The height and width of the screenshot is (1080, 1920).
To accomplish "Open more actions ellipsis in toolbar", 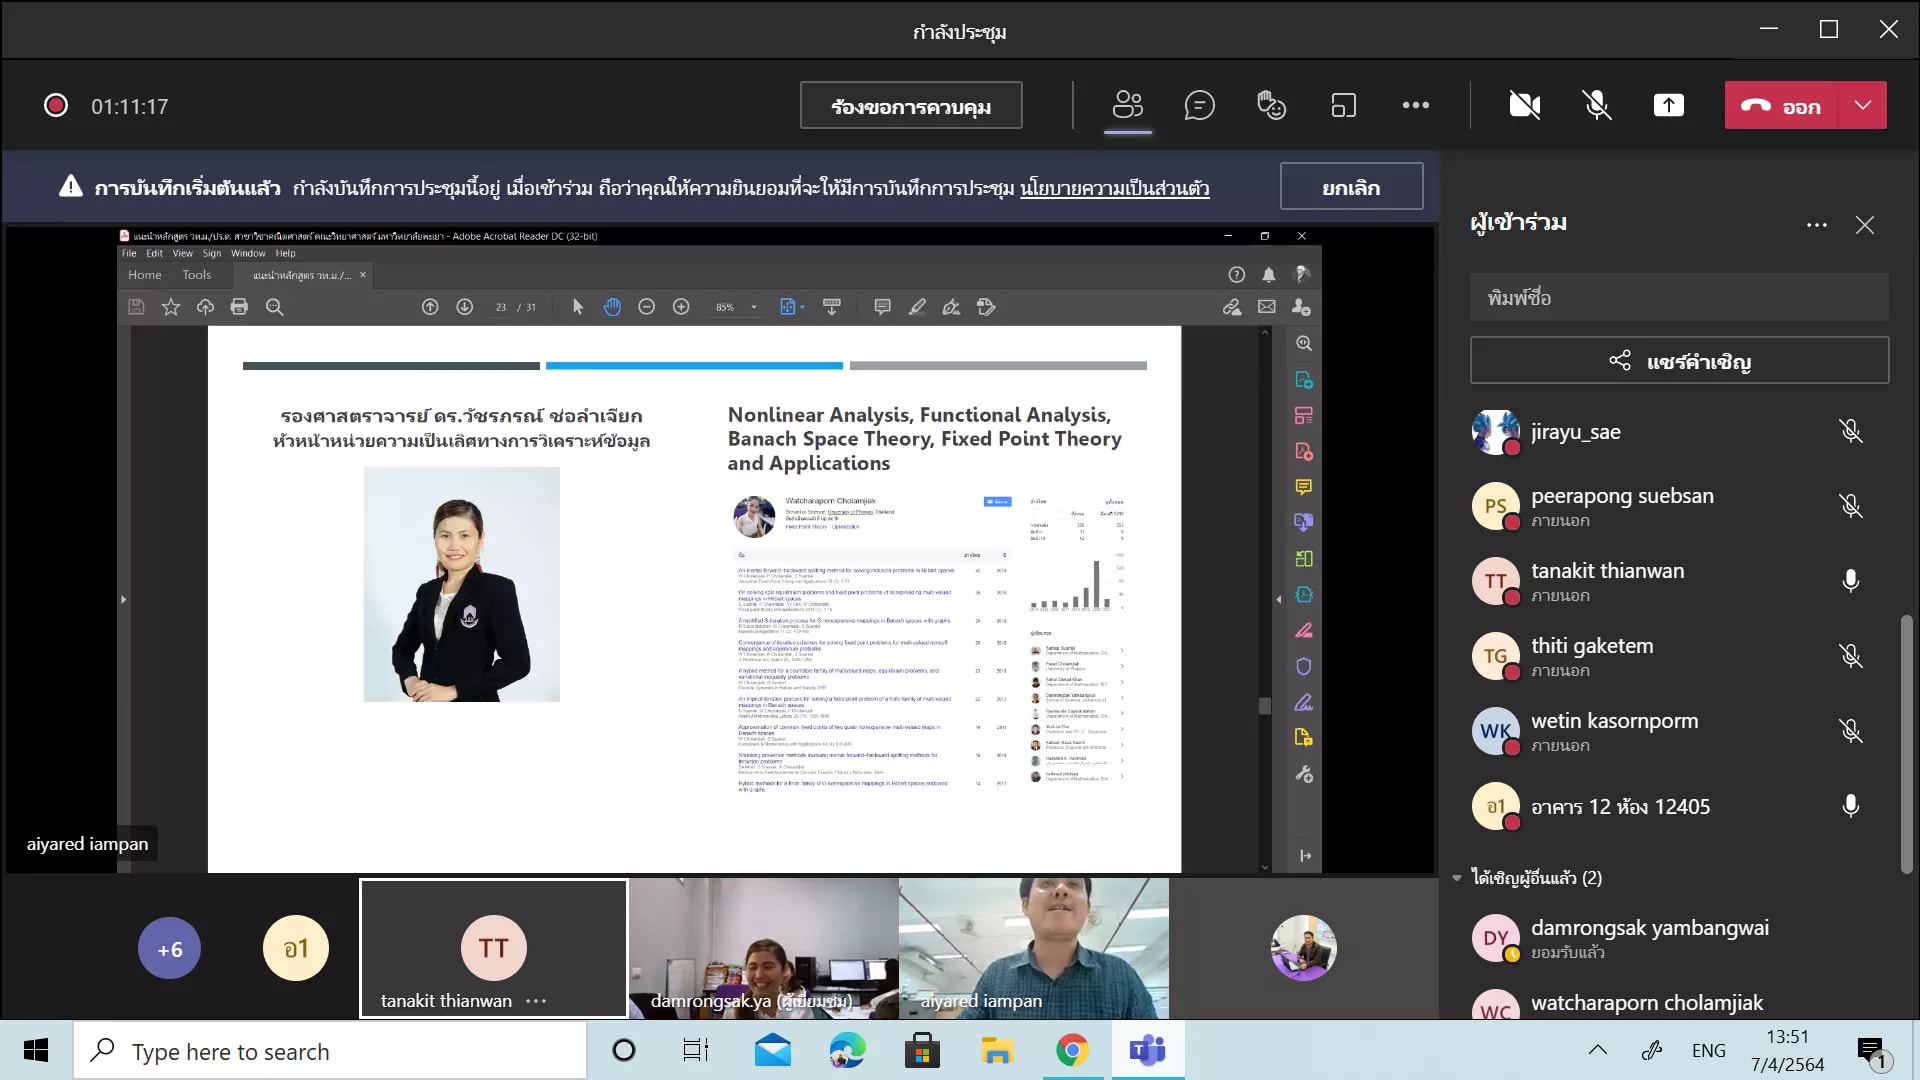I will 1415,105.
